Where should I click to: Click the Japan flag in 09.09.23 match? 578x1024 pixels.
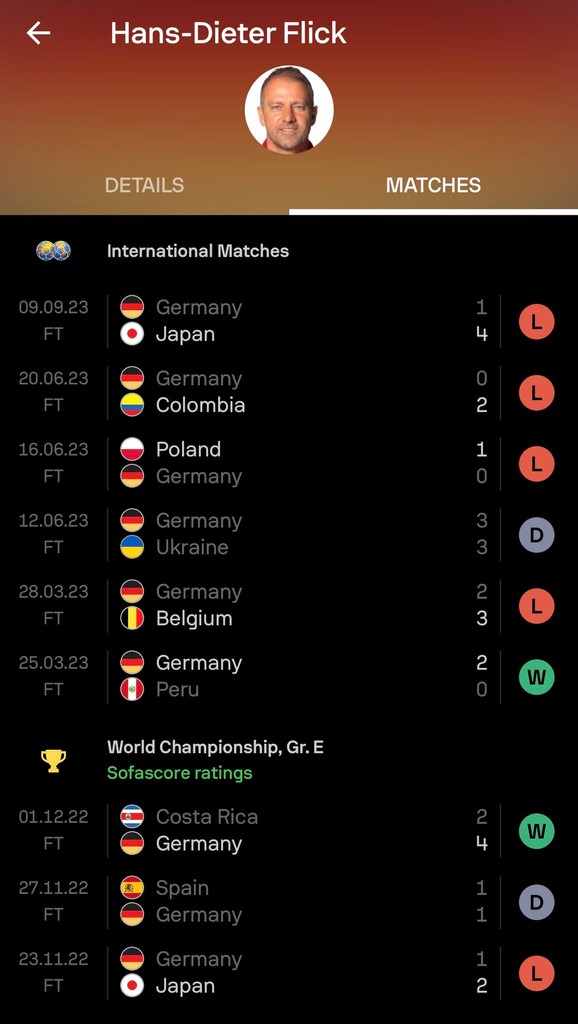click(x=132, y=334)
